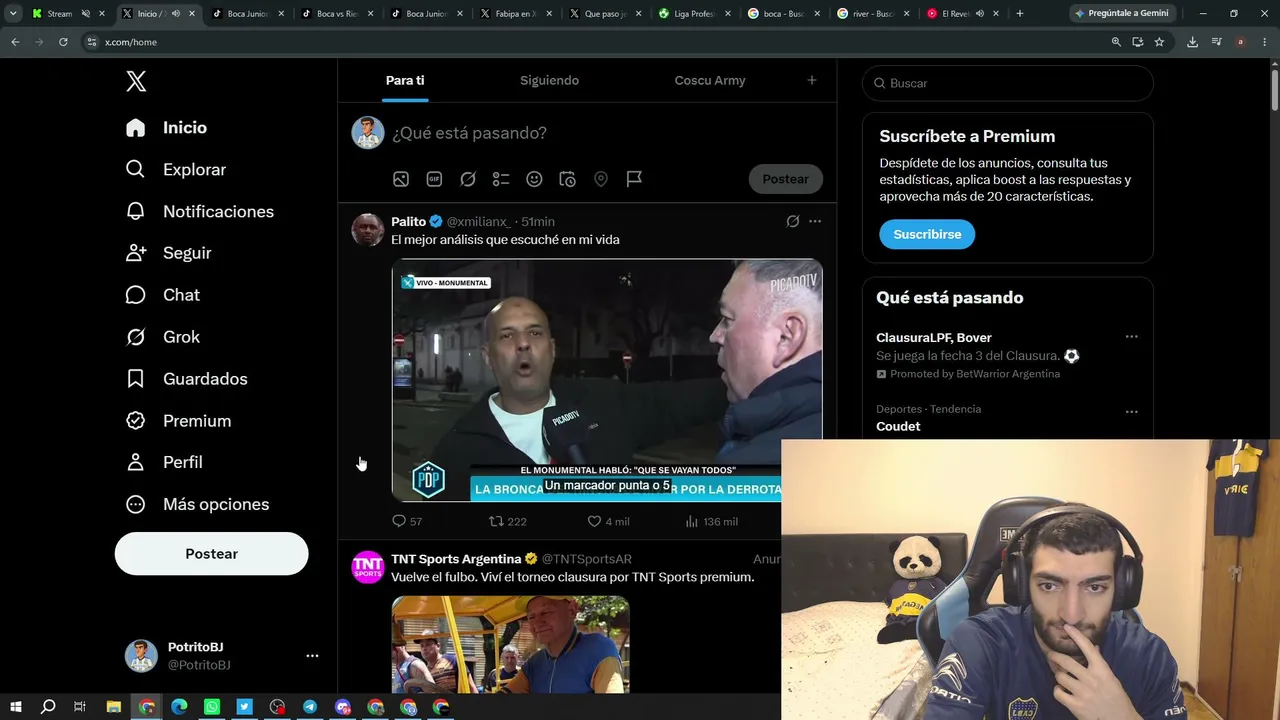Open more options on Palito's post

[815, 221]
